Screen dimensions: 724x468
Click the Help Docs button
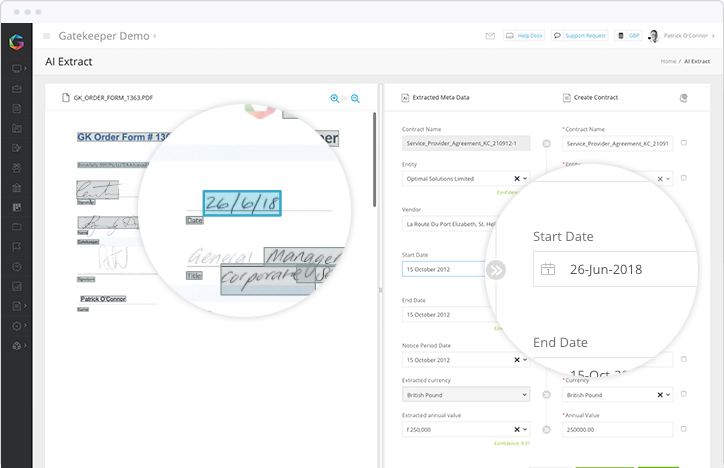[x=525, y=36]
